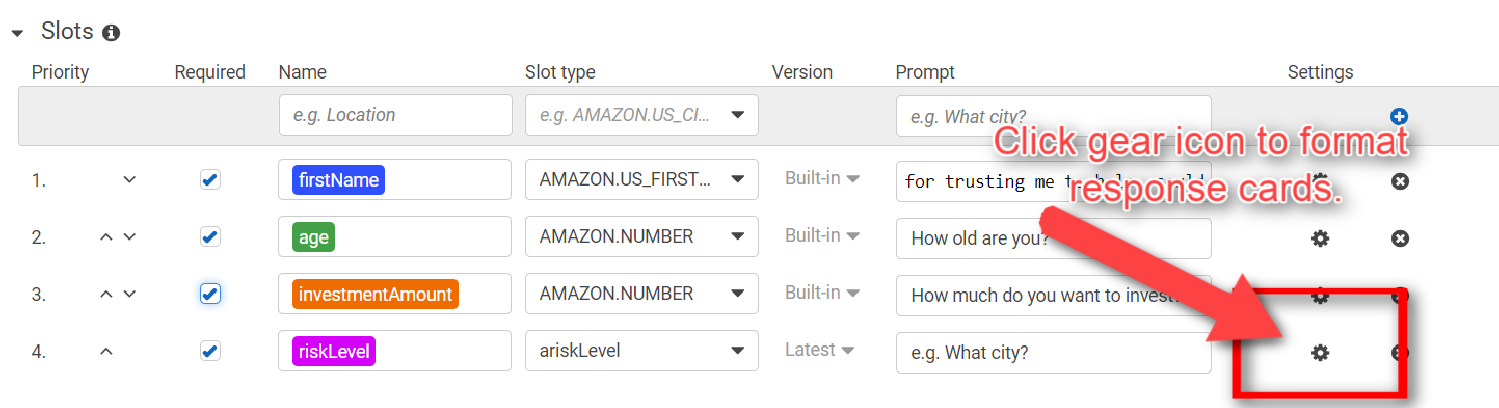Toggle Required checkbox for riskLevel slot
This screenshot has width=1499, height=408.
[210, 351]
